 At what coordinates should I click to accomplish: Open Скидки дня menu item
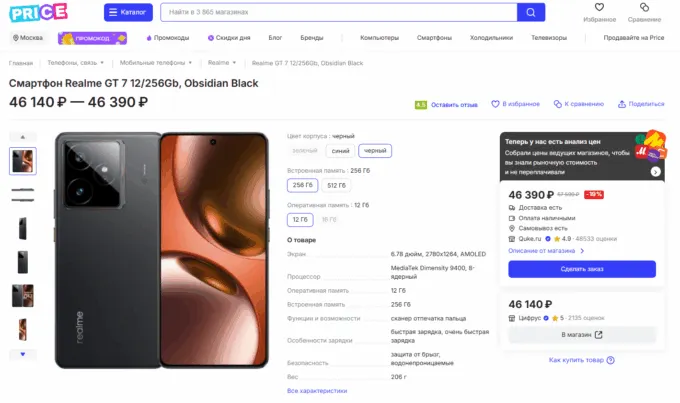229,38
